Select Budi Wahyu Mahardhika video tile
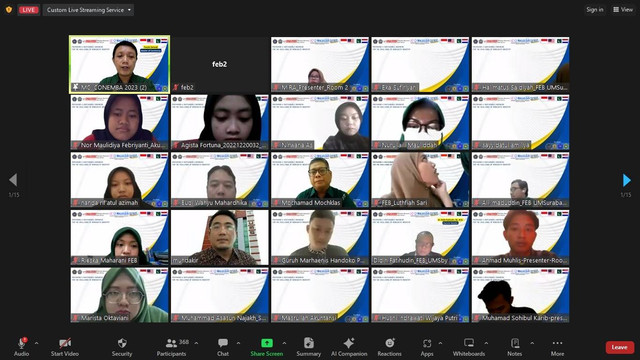 click(220, 180)
